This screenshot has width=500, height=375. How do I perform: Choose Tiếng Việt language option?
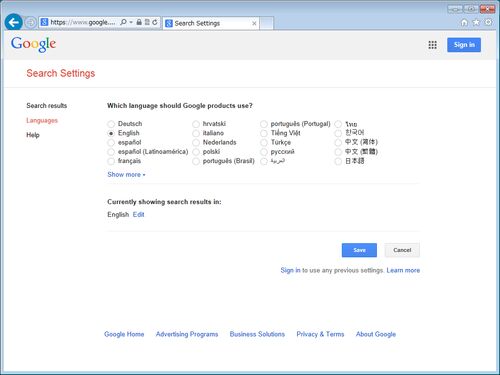[x=264, y=133]
